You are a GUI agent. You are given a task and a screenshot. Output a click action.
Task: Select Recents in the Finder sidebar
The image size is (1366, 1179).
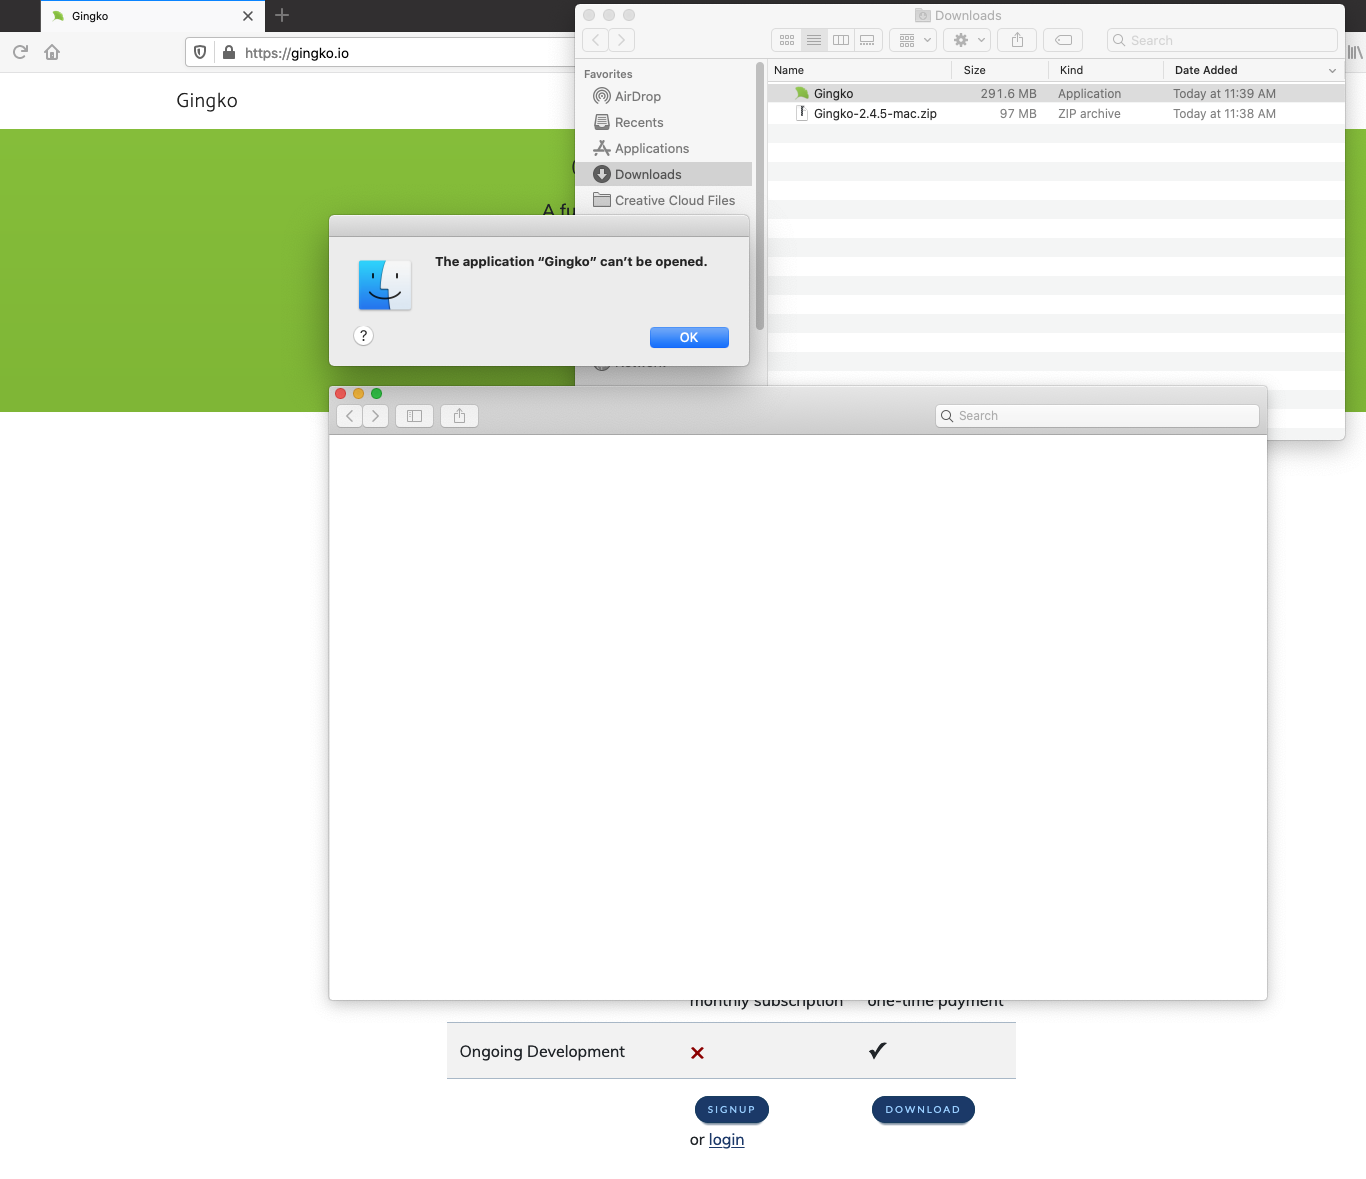pos(639,122)
